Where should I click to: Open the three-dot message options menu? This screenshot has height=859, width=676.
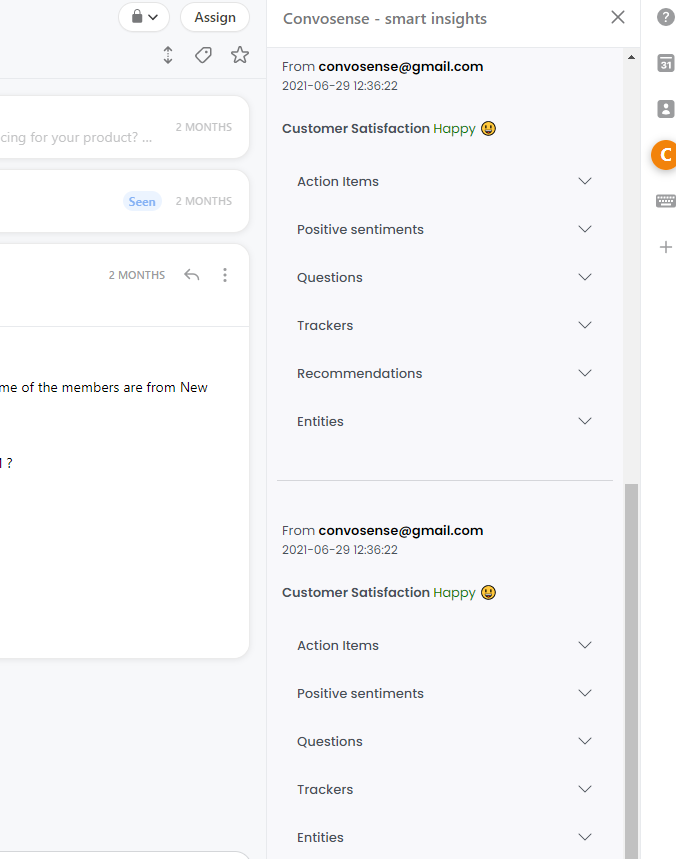click(x=225, y=275)
